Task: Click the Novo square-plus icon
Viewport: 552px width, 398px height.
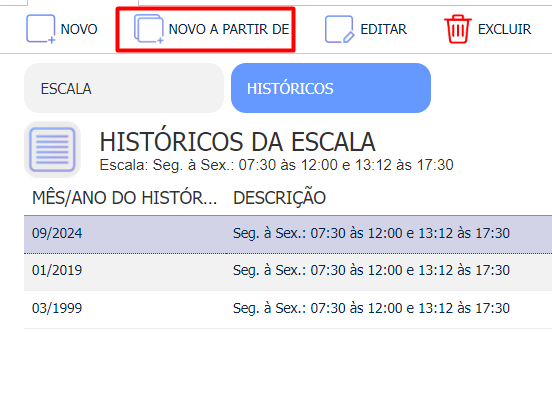Action: point(40,29)
